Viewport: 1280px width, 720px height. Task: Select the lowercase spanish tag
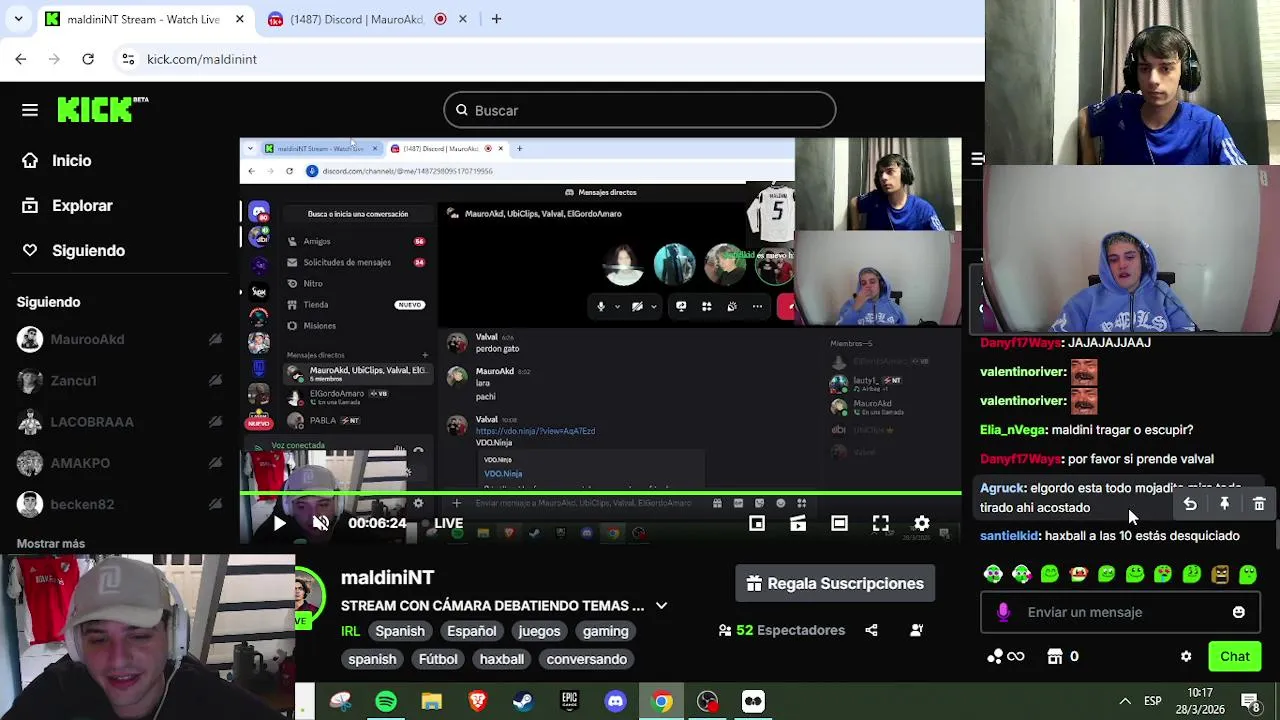[372, 659]
